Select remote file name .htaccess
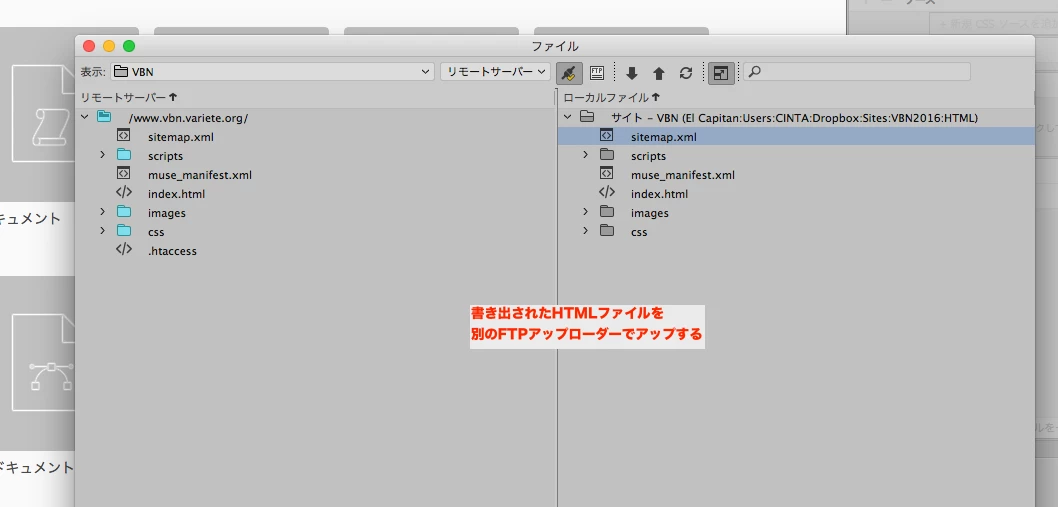 [172, 251]
